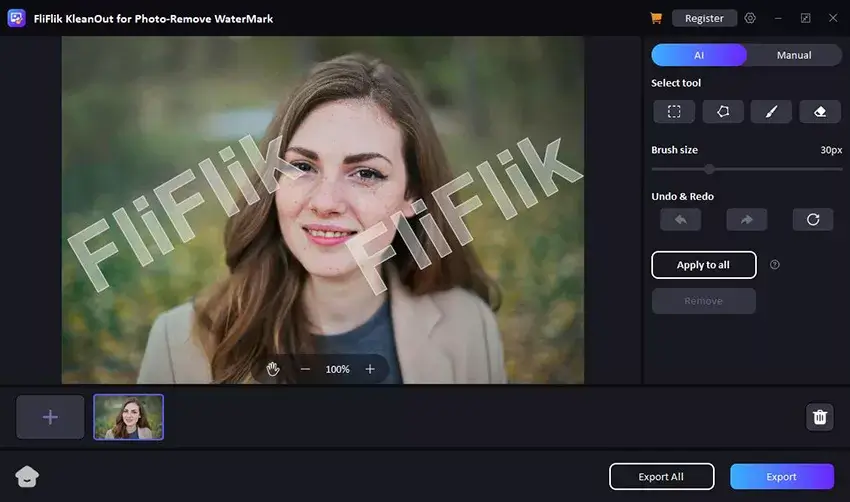Activate the hand pan tool
The width and height of the screenshot is (850, 502).
tap(273, 369)
